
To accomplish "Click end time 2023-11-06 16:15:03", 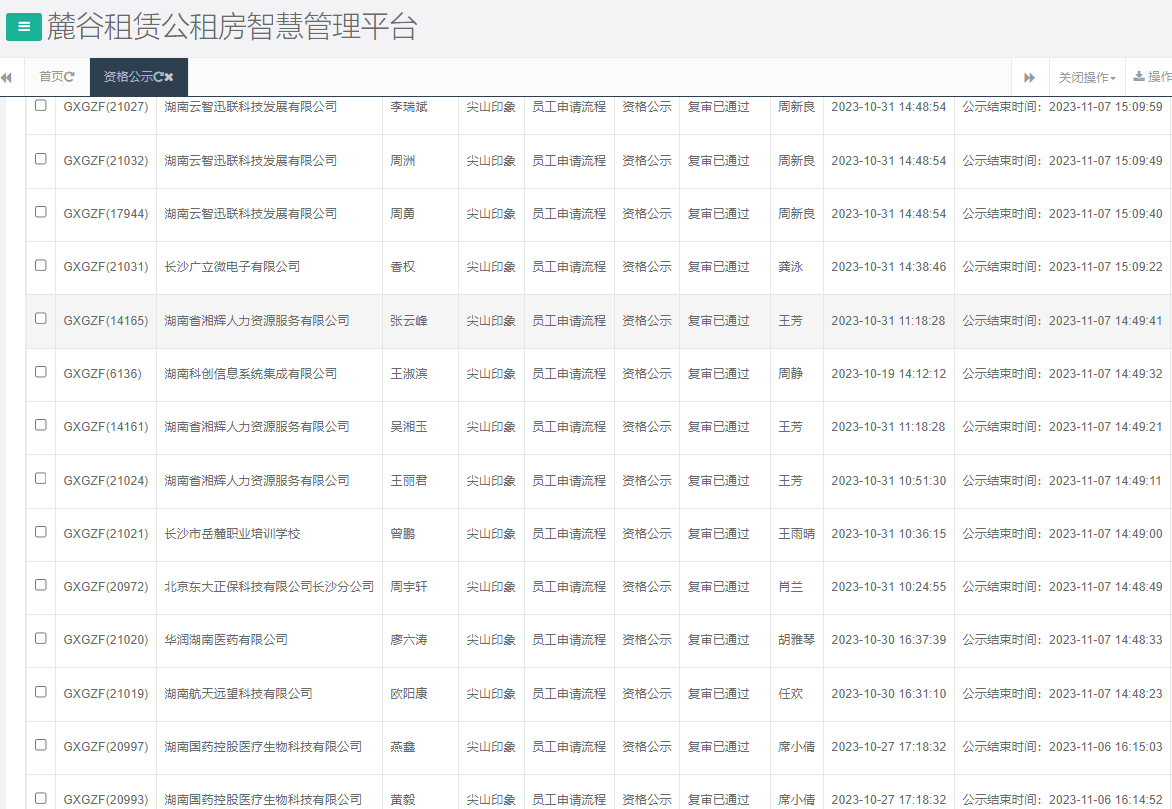I will [x=1105, y=747].
